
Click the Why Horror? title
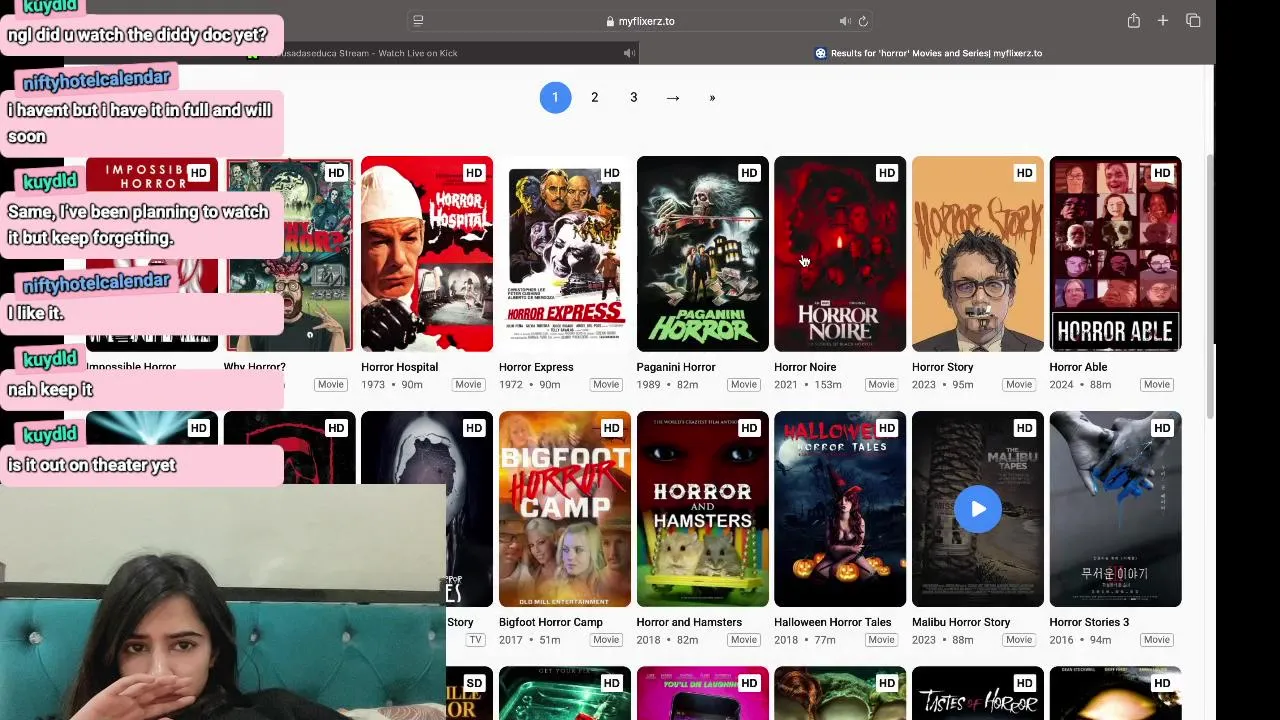tap(254, 367)
